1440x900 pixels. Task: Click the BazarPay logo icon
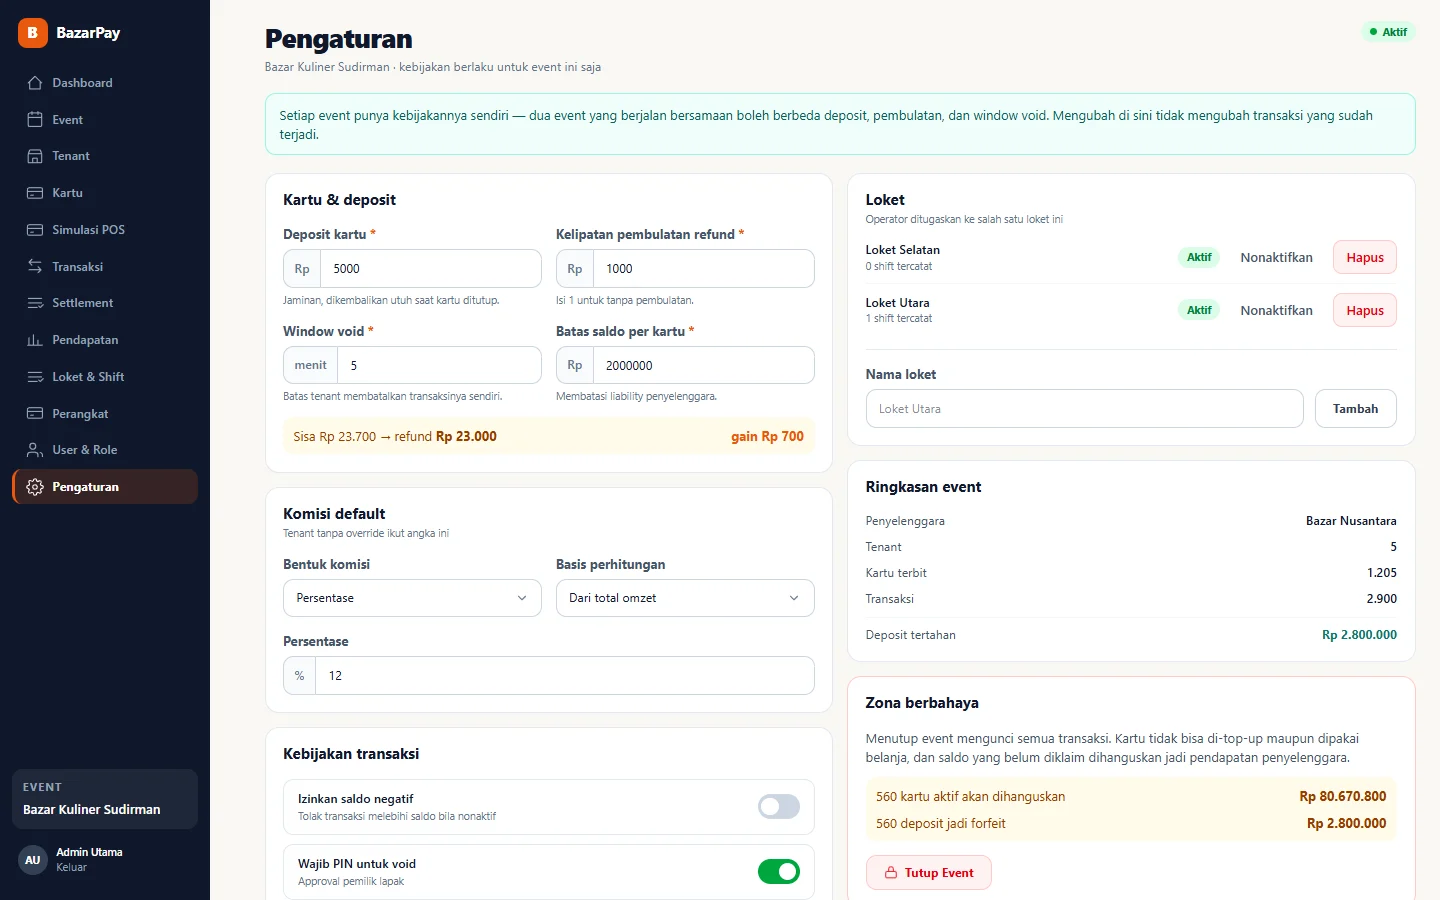click(33, 33)
